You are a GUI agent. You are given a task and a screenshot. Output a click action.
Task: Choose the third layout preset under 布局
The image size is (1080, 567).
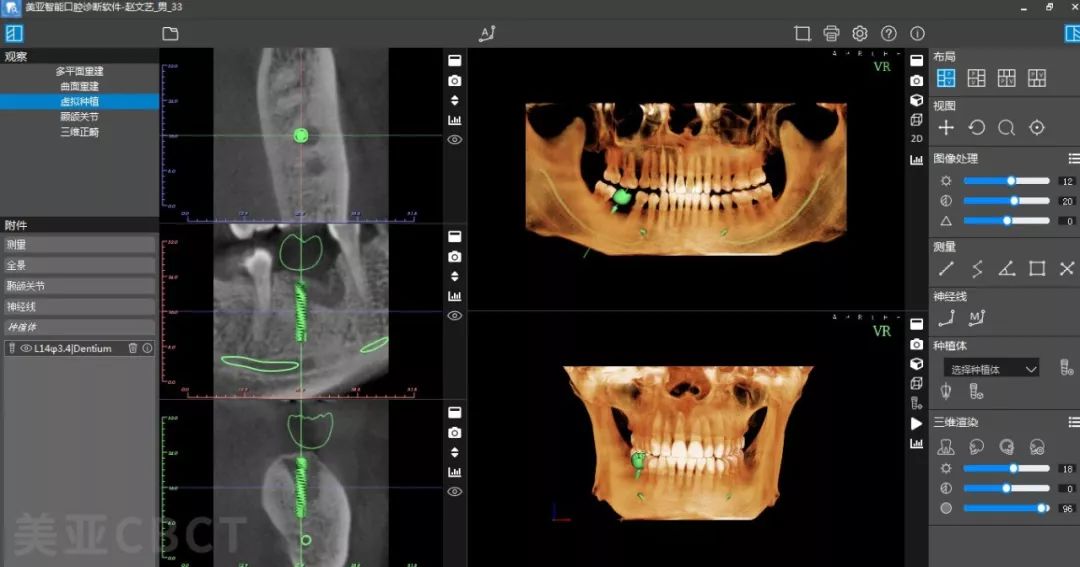(x=1006, y=78)
